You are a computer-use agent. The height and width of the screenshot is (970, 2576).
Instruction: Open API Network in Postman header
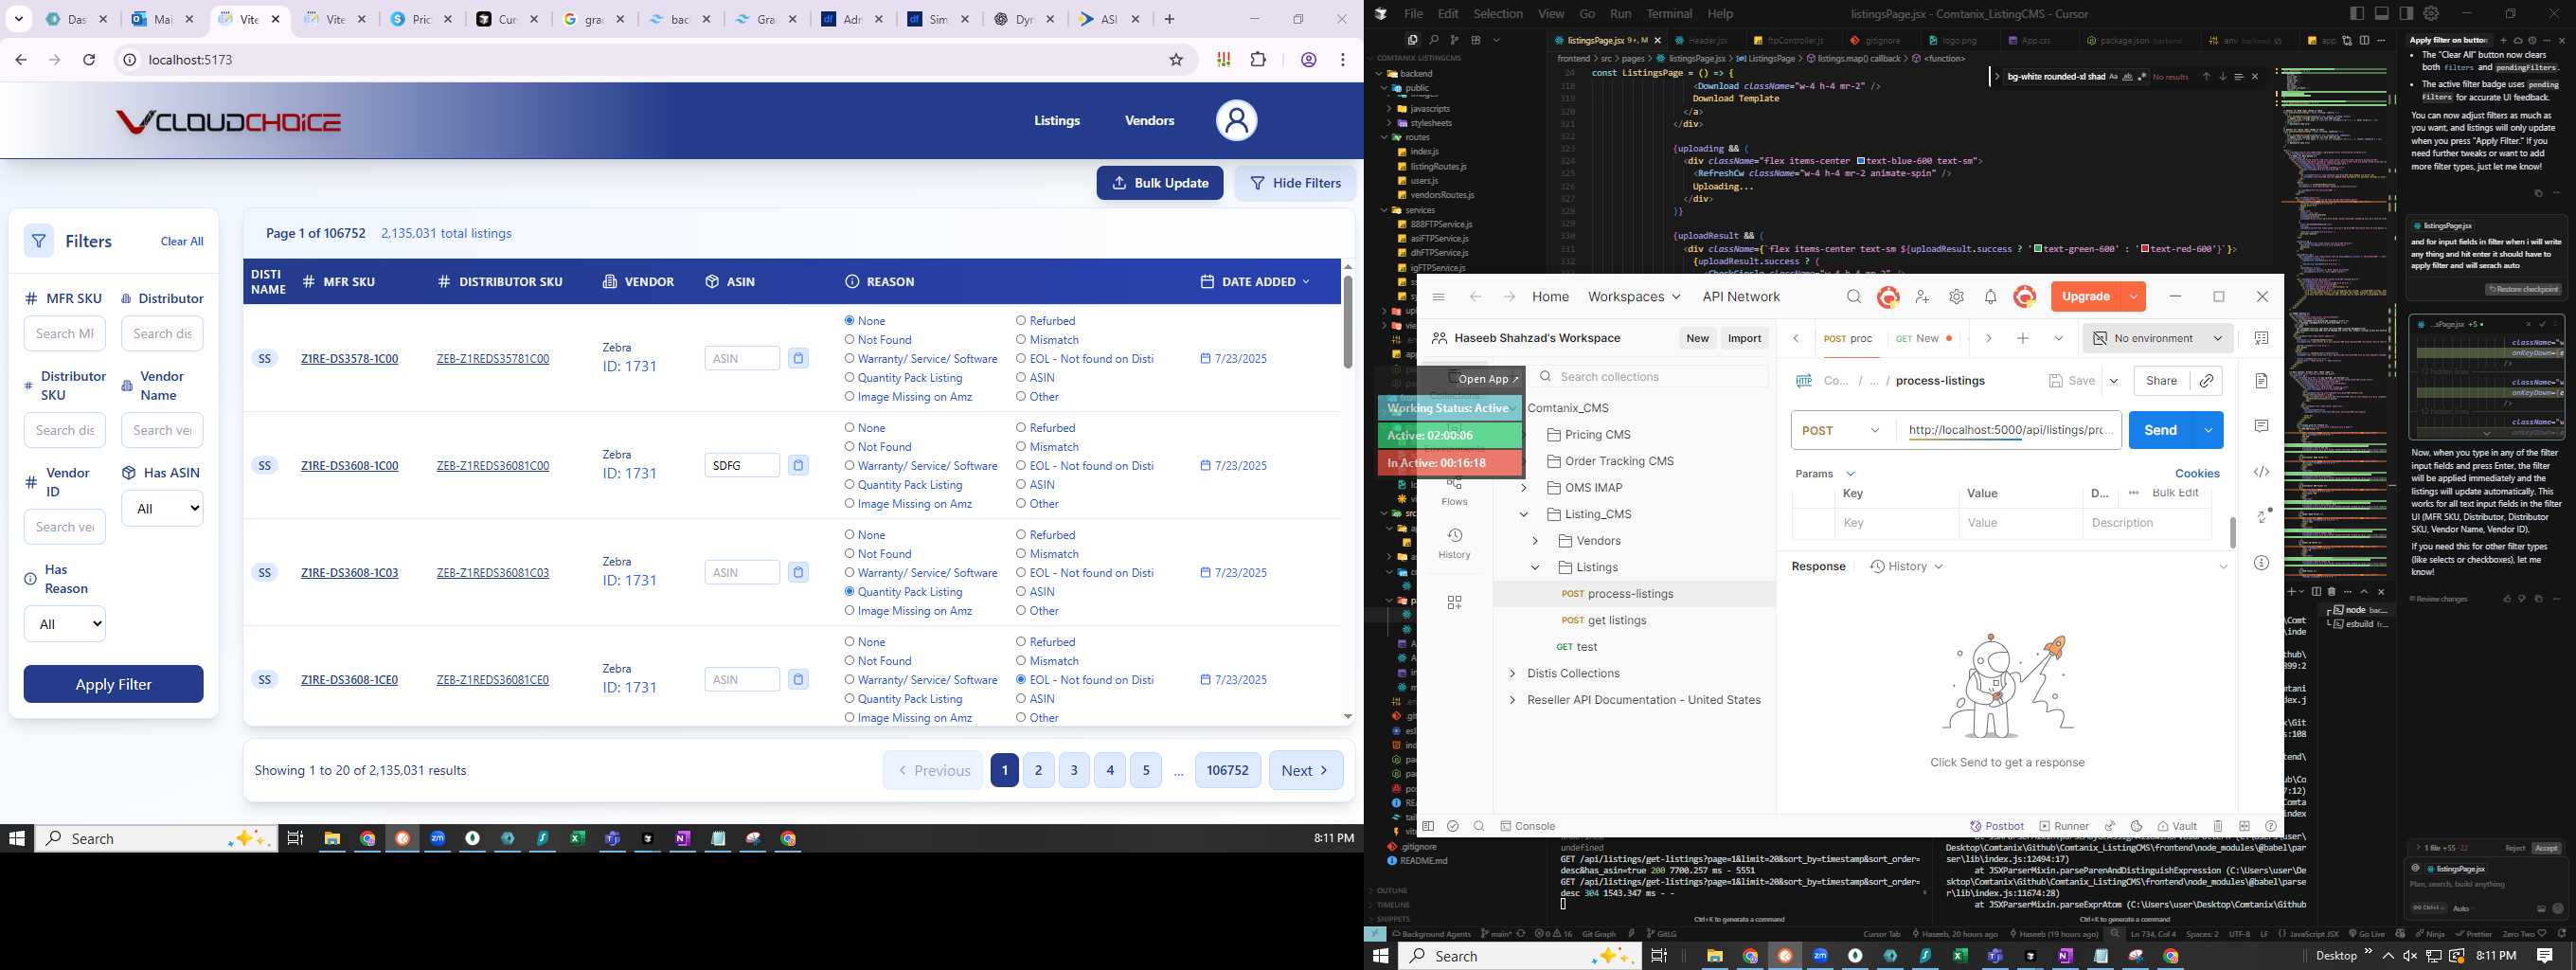click(1741, 296)
